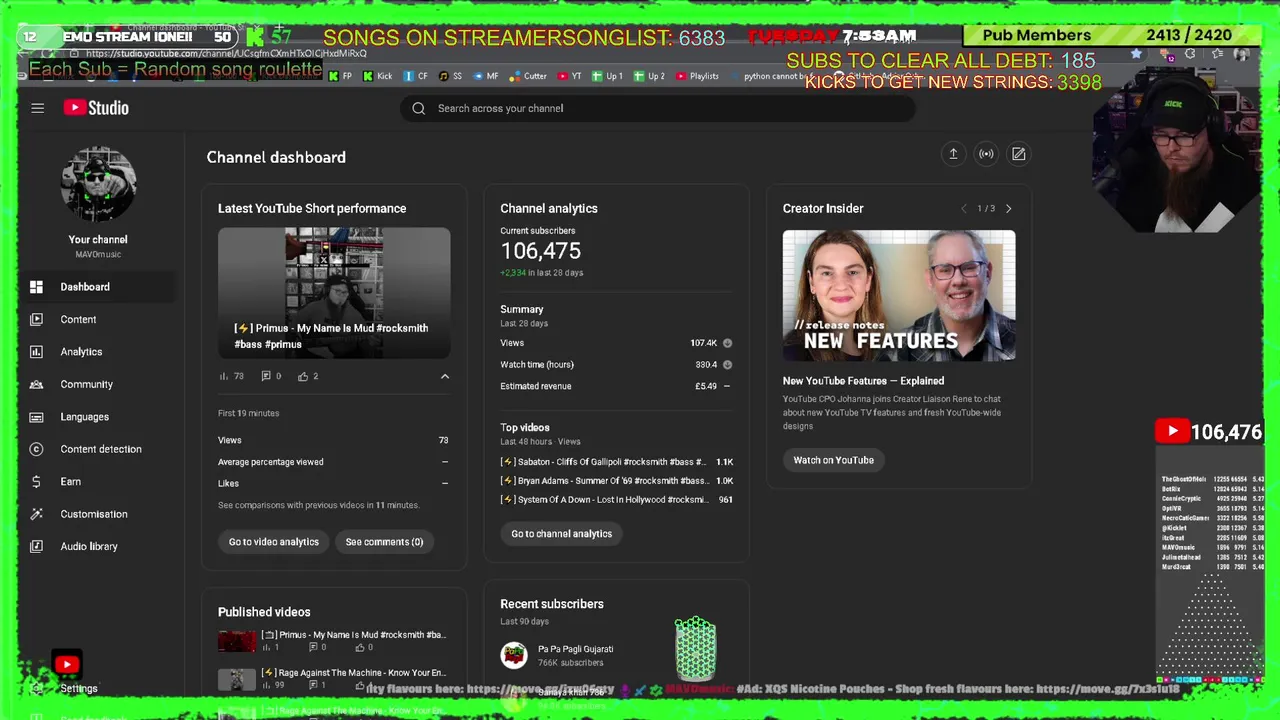
Task: Select Dashboard in the sidebar
Action: (x=98, y=287)
